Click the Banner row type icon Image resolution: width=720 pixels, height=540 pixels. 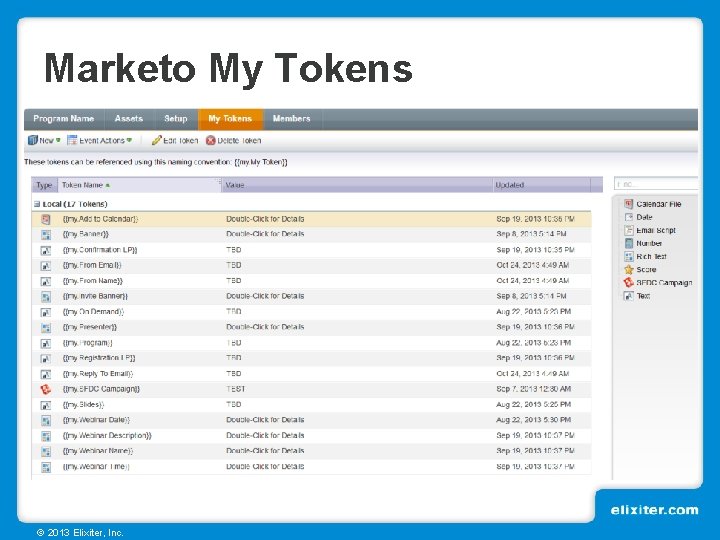45,235
